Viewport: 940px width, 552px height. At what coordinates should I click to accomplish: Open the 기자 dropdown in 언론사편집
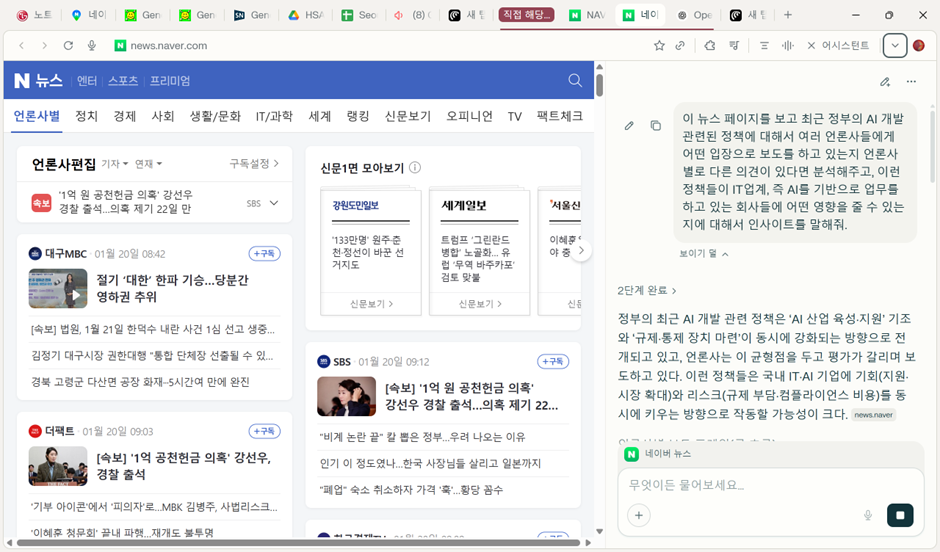point(115,164)
